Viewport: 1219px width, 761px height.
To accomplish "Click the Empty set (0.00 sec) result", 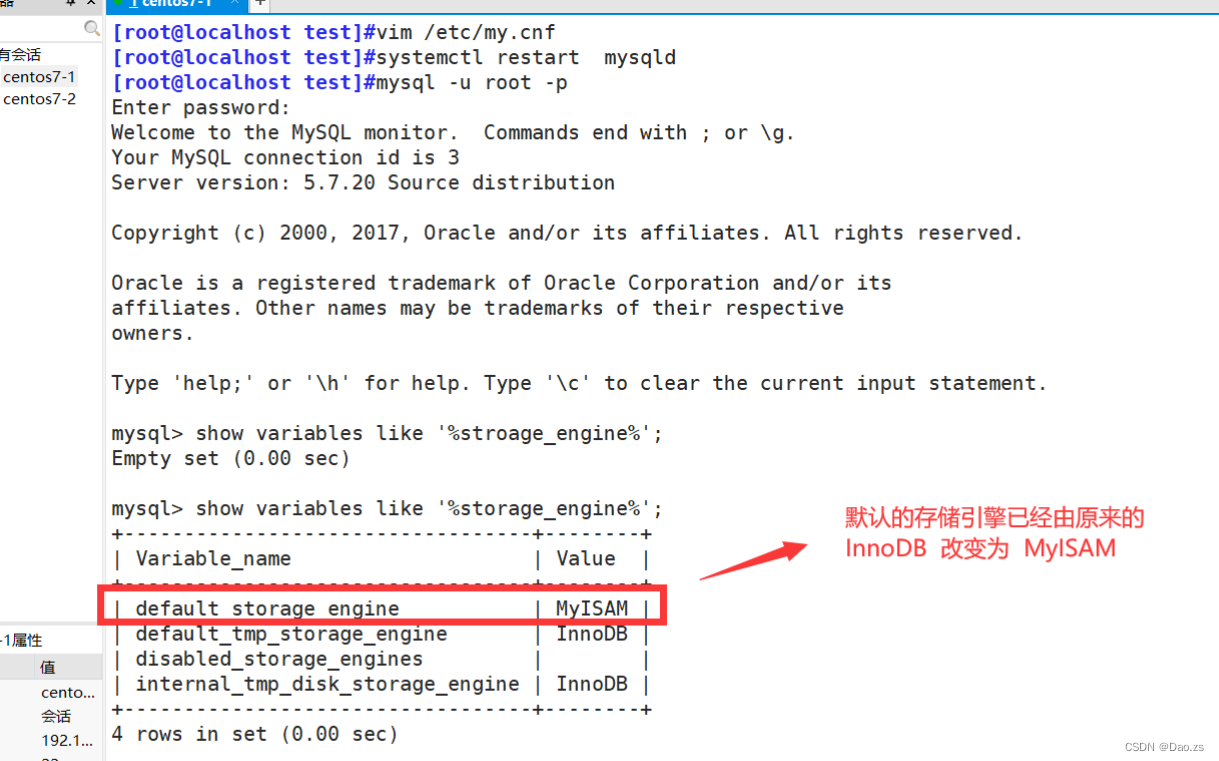I will point(231,458).
